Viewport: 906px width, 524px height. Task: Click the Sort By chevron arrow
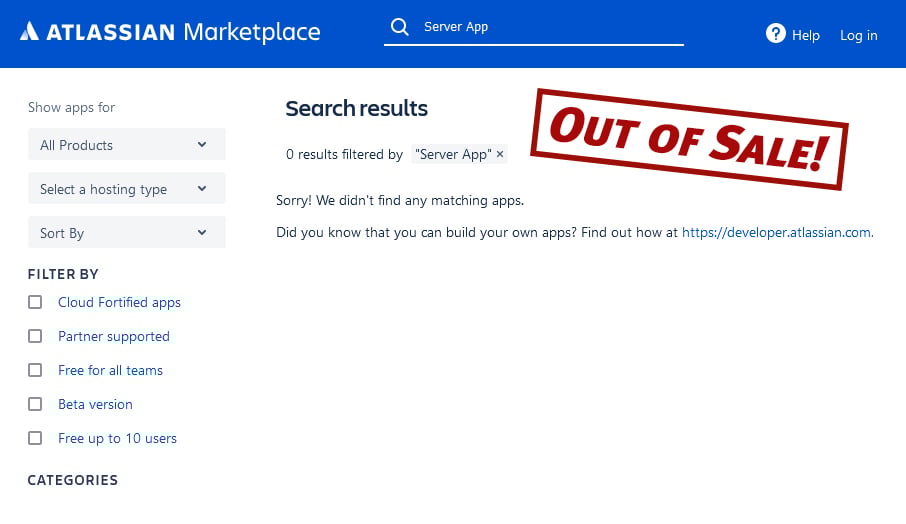point(202,233)
